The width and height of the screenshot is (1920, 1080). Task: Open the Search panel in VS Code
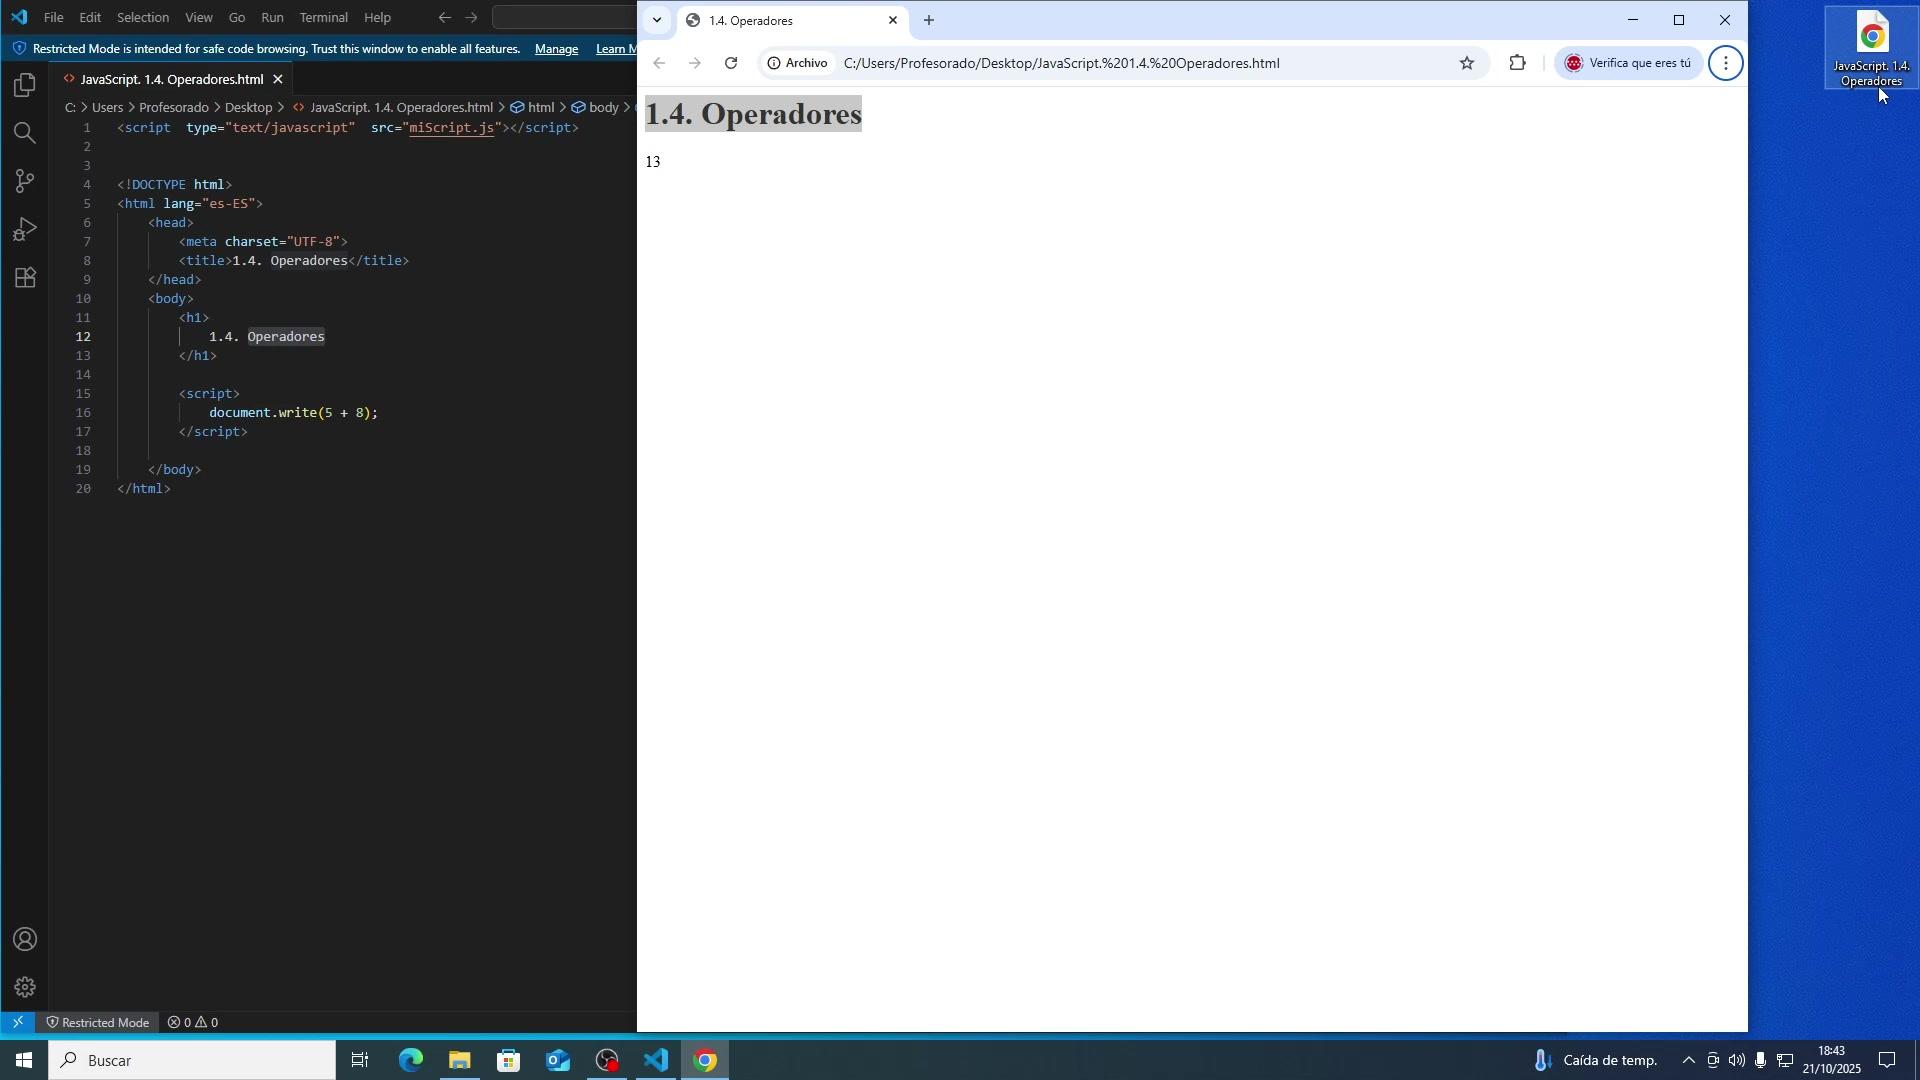[x=25, y=133]
